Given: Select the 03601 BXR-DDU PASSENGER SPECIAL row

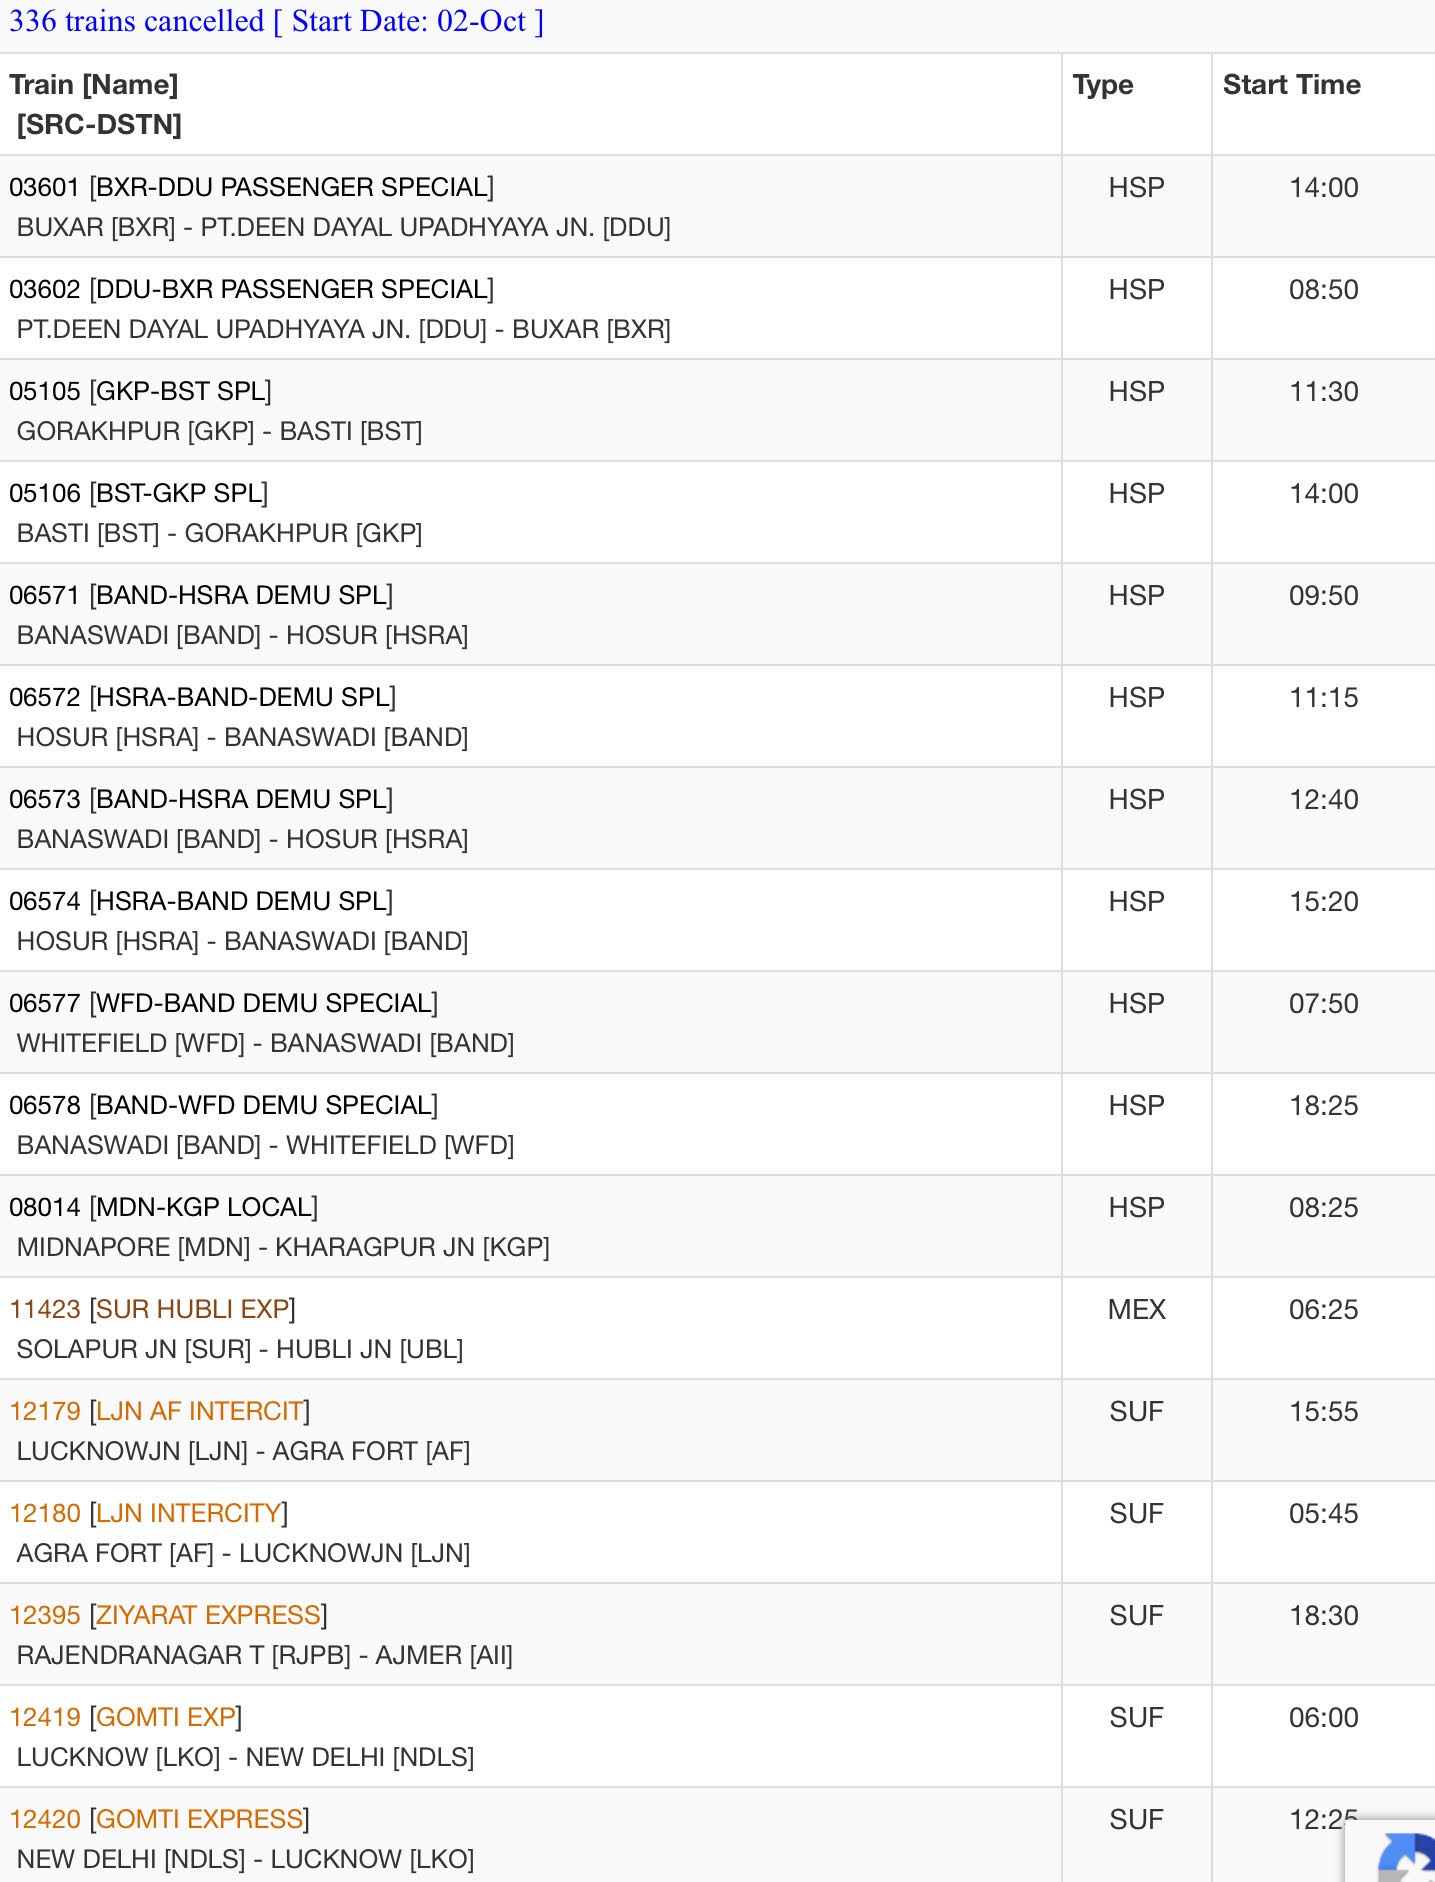Looking at the screenshot, I should pyautogui.click(x=251, y=188).
